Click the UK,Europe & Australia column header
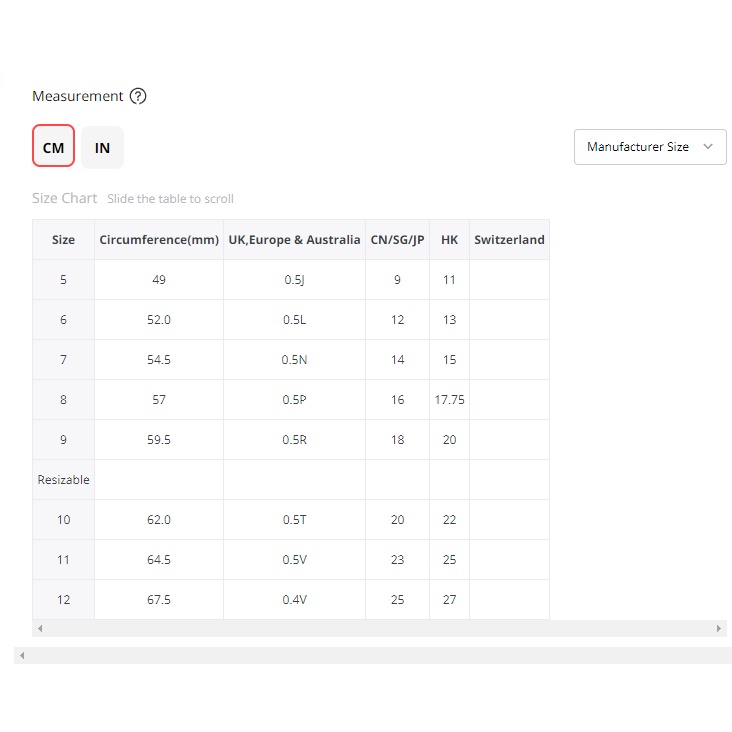The image size is (732, 732). pos(294,240)
